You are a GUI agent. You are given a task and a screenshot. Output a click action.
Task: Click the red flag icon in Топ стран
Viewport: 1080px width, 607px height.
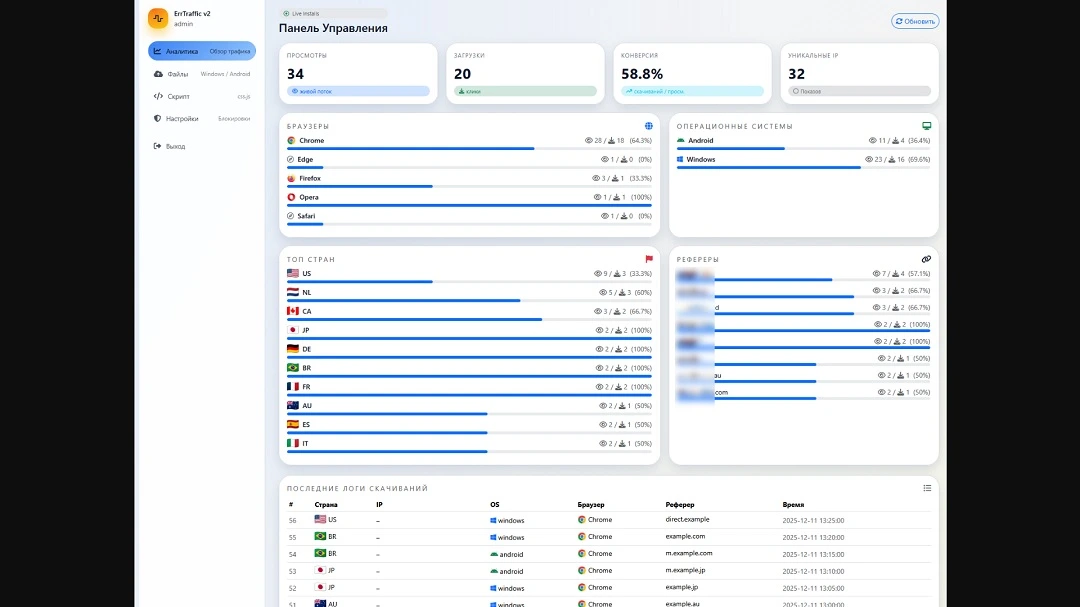click(648, 259)
